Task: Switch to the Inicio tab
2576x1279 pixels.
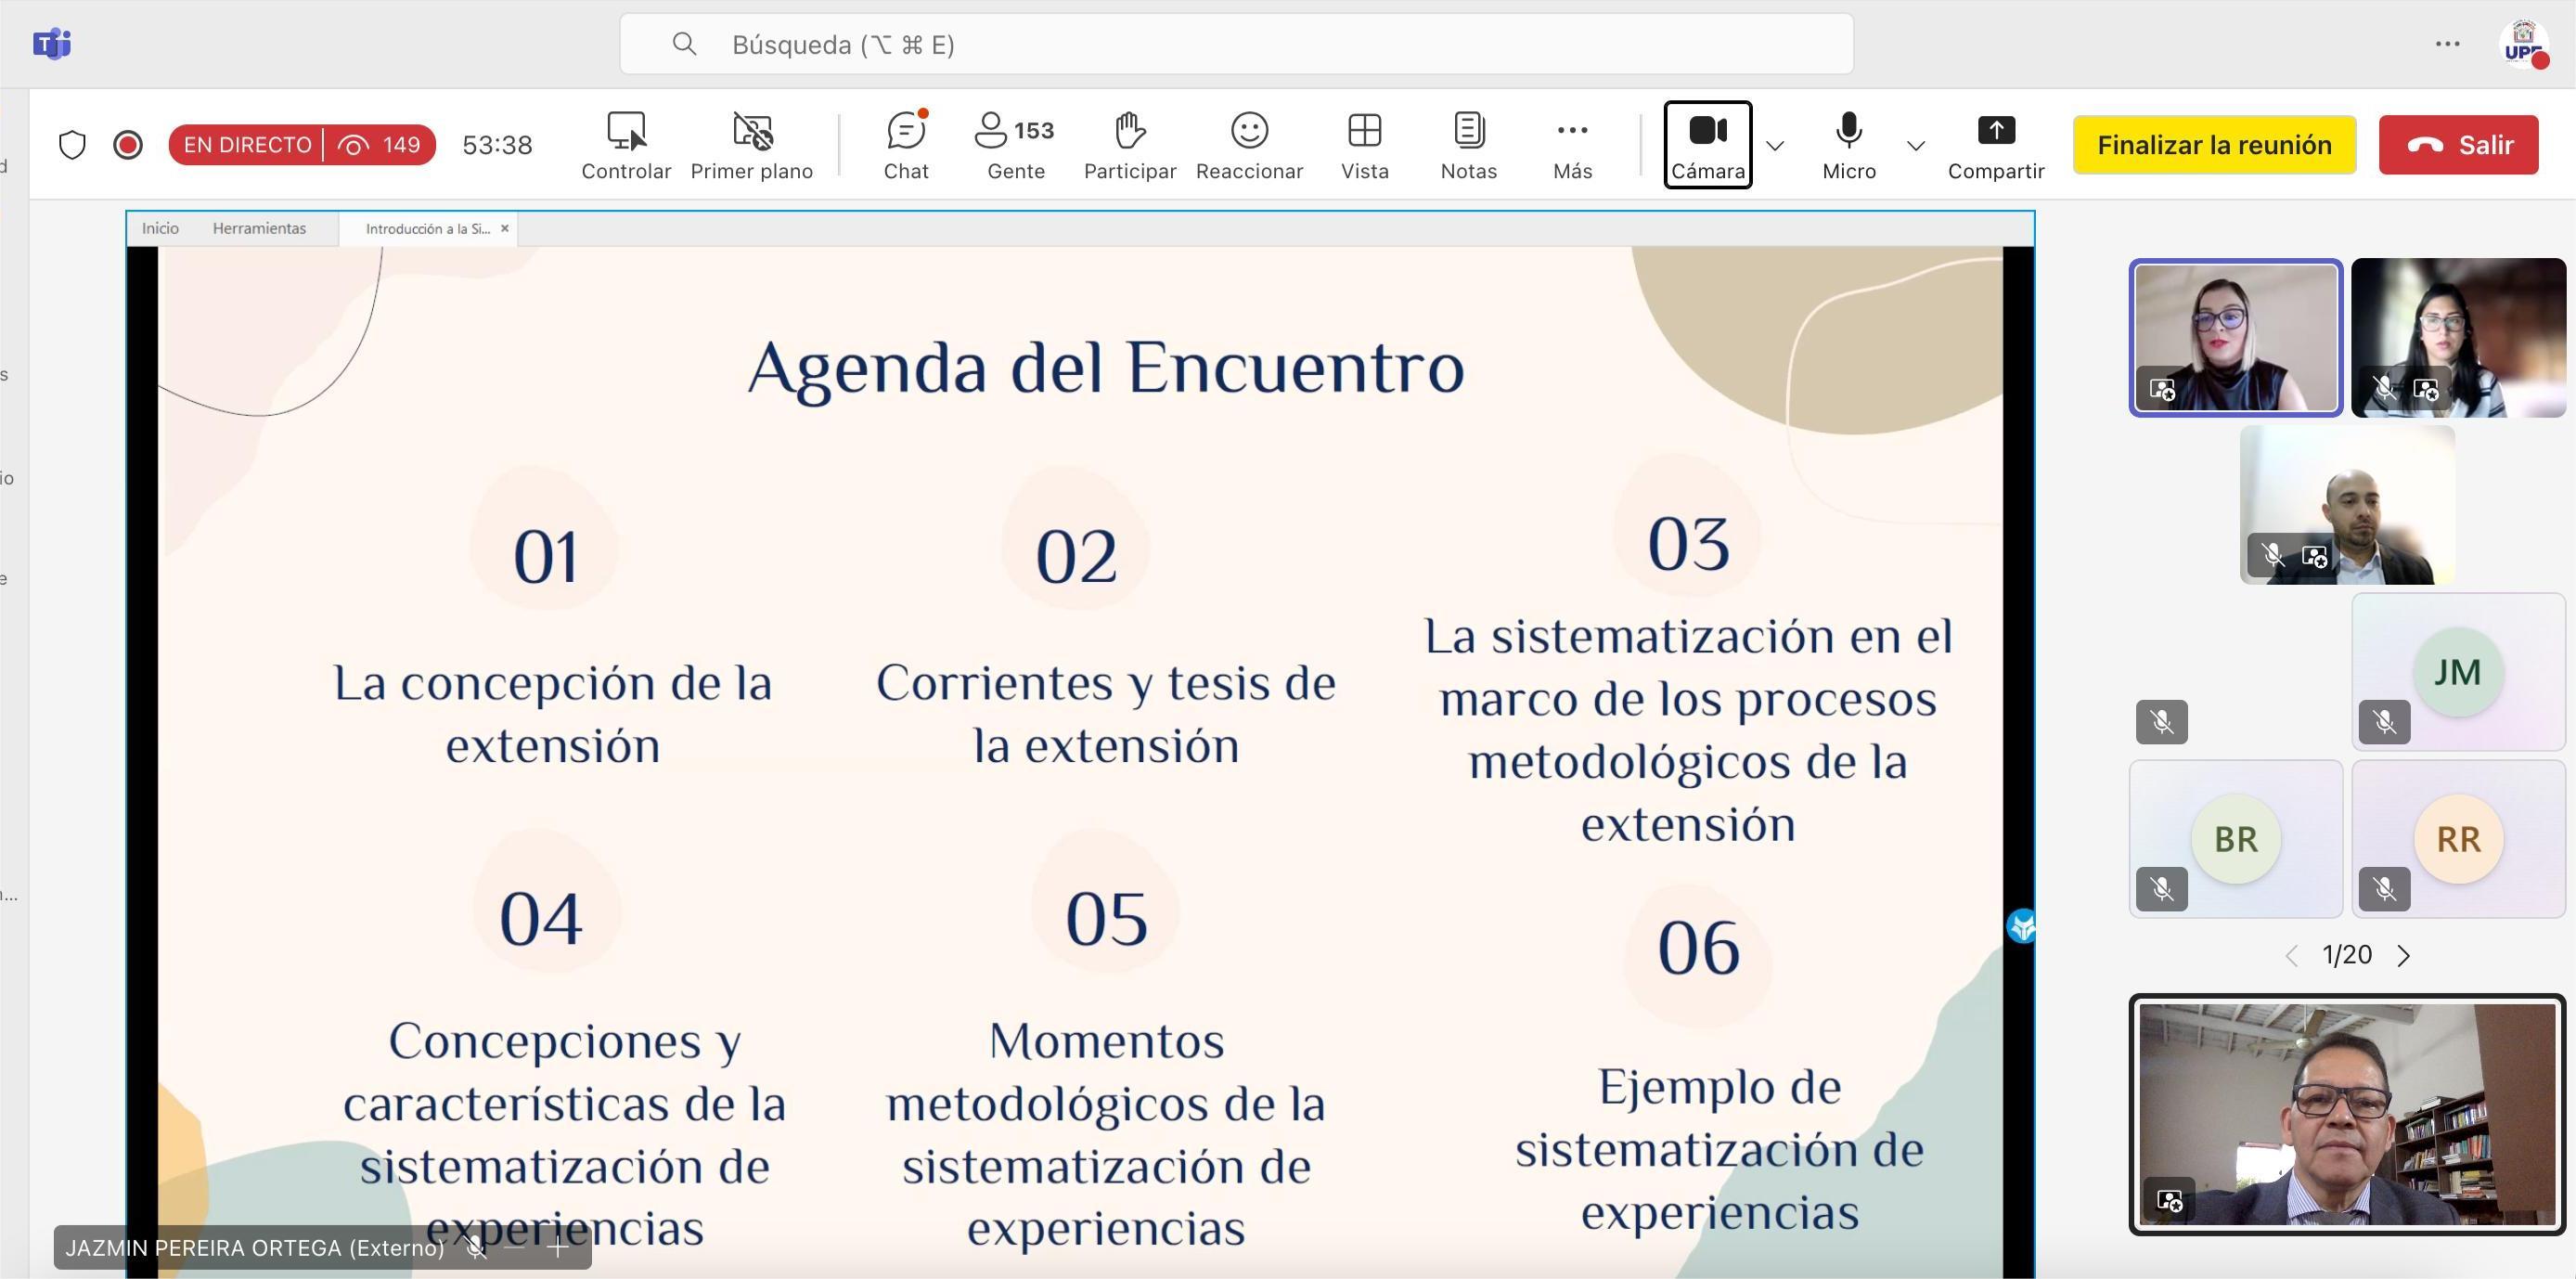Action: 159,228
